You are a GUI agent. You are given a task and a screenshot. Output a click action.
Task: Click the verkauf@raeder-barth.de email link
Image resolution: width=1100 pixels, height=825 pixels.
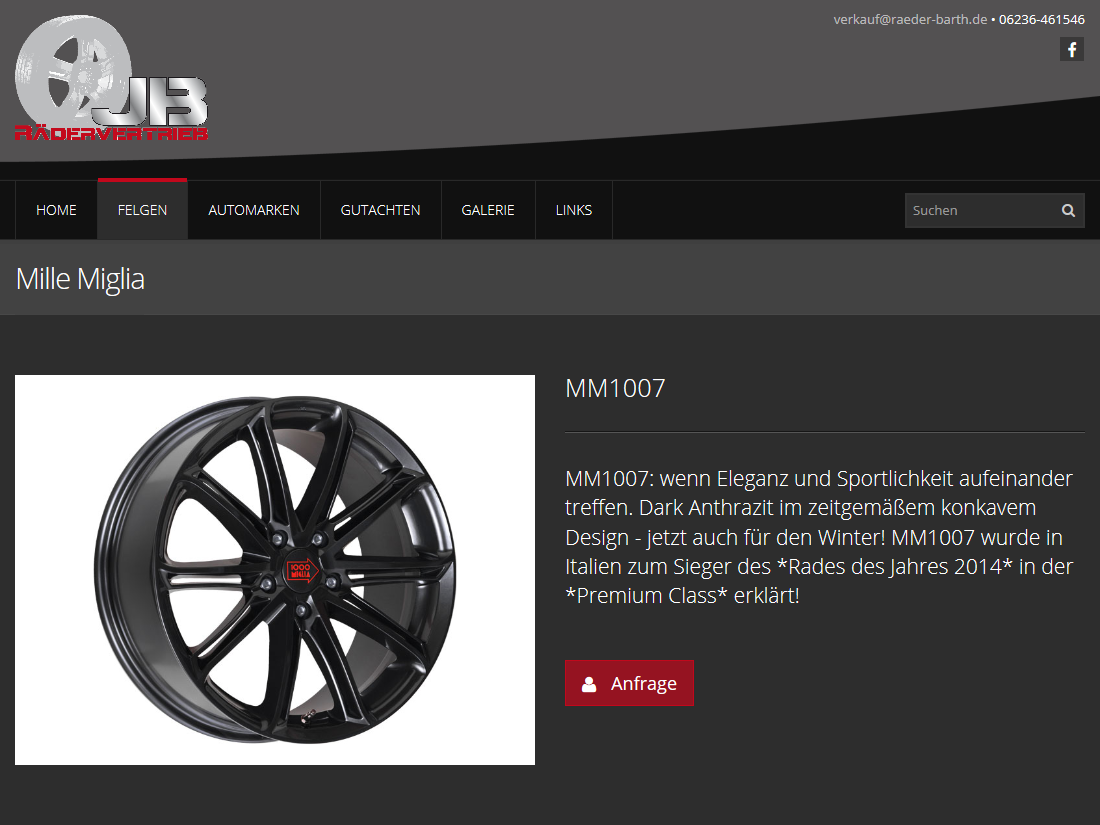910,20
